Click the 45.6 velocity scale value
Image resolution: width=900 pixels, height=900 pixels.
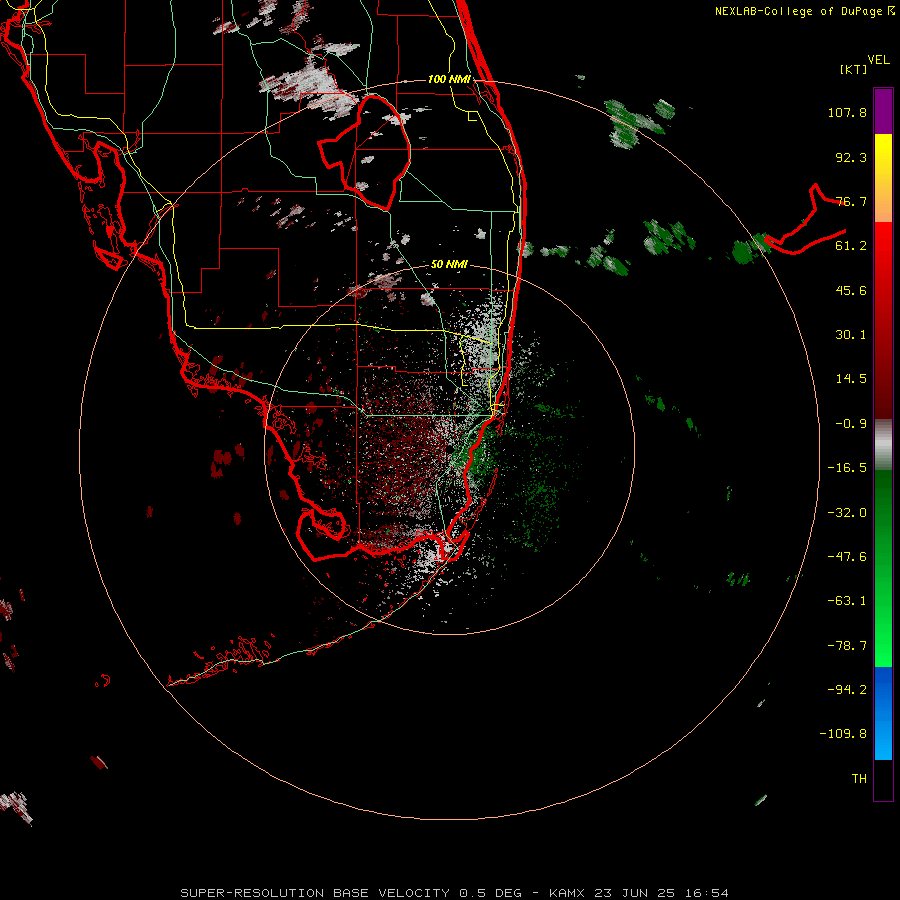coord(851,290)
